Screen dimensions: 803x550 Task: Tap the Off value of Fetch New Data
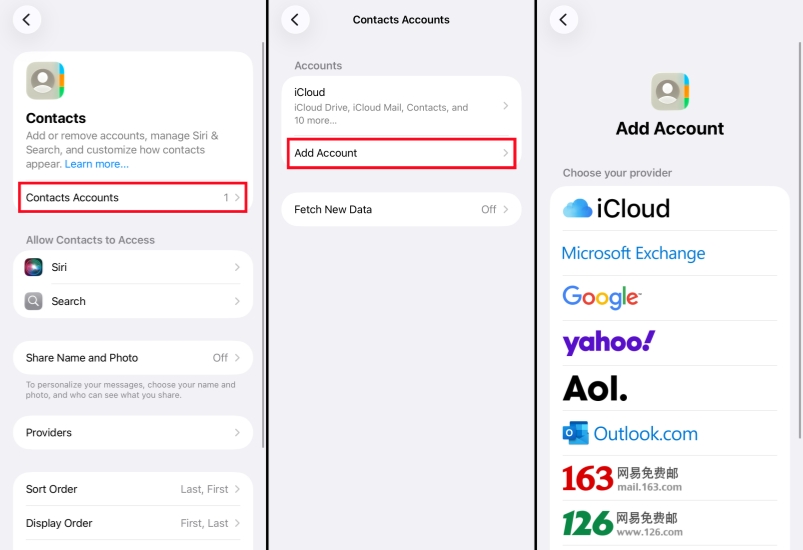pos(489,209)
